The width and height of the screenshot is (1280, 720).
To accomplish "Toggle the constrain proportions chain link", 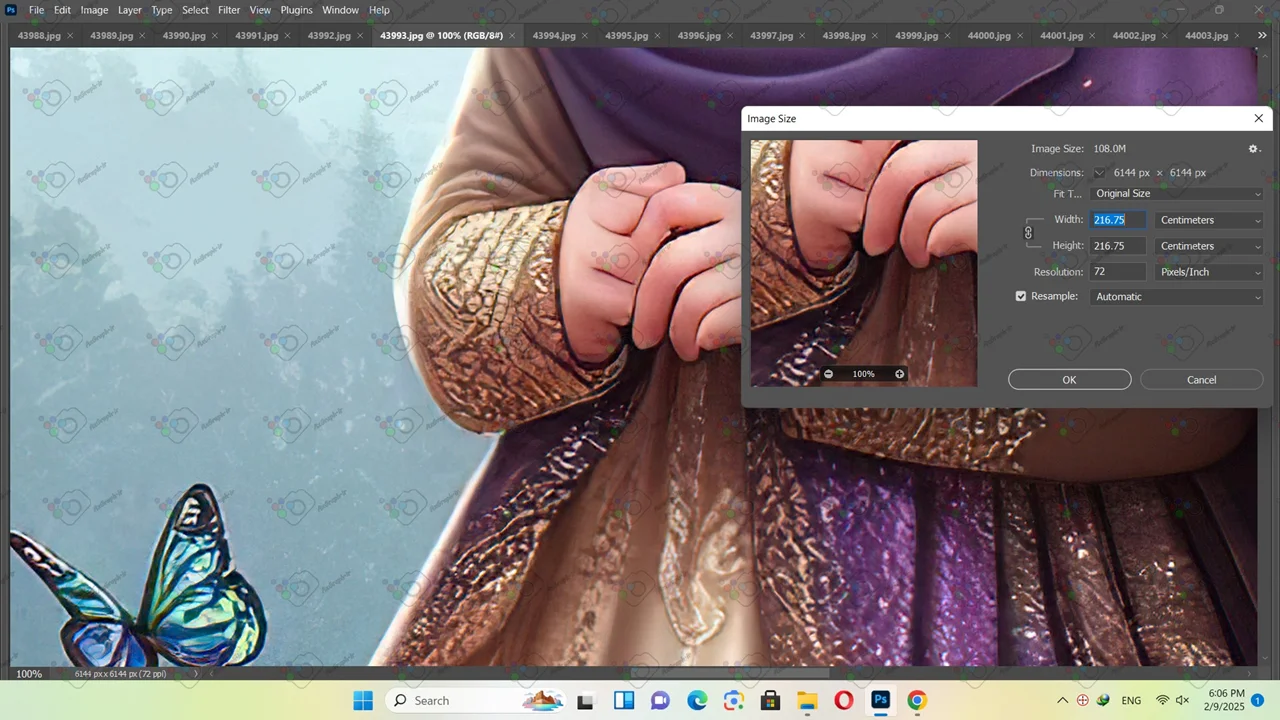I will [x=1028, y=233].
